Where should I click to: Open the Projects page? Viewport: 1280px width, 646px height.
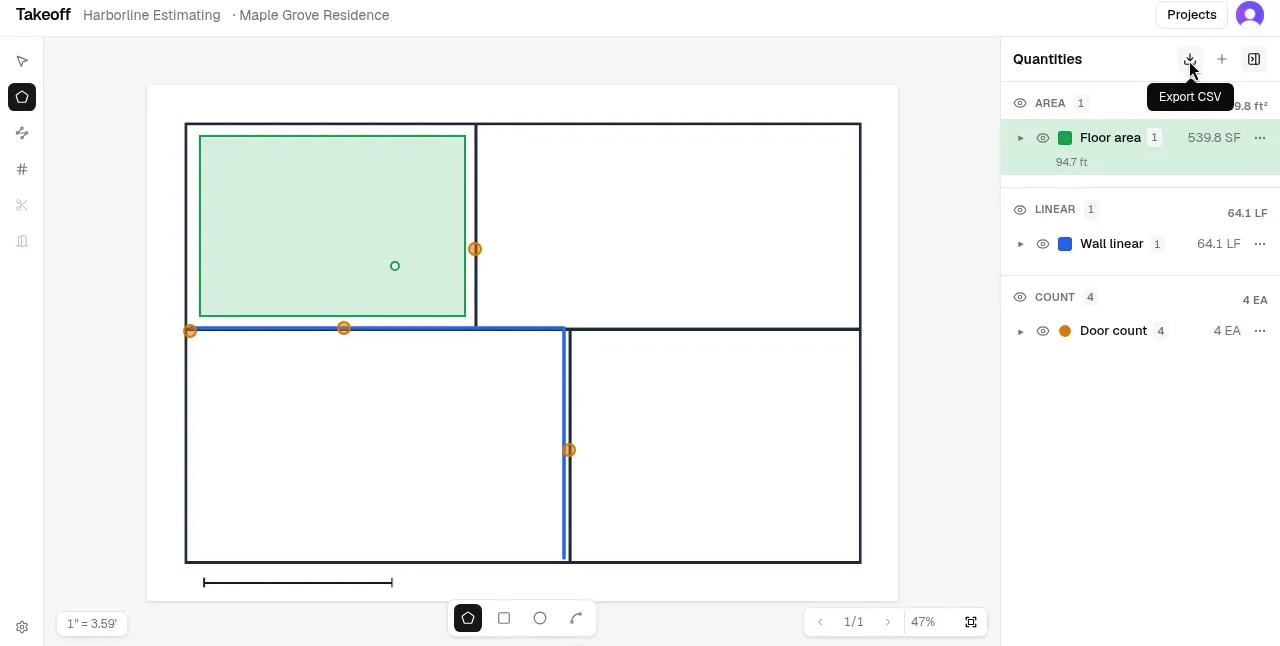(x=1191, y=15)
